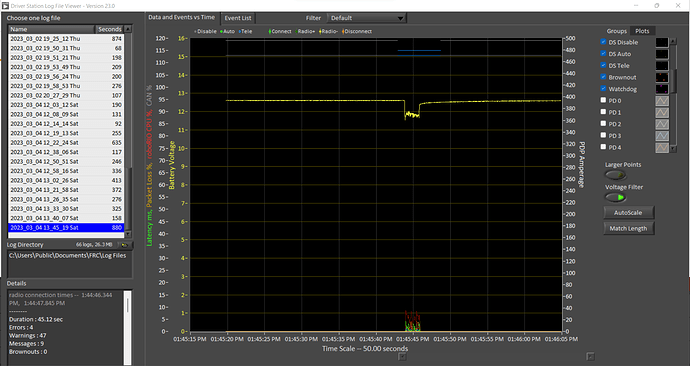
Task: Select log 2023_03_04 12_50_51 Sat
Action: point(66,161)
